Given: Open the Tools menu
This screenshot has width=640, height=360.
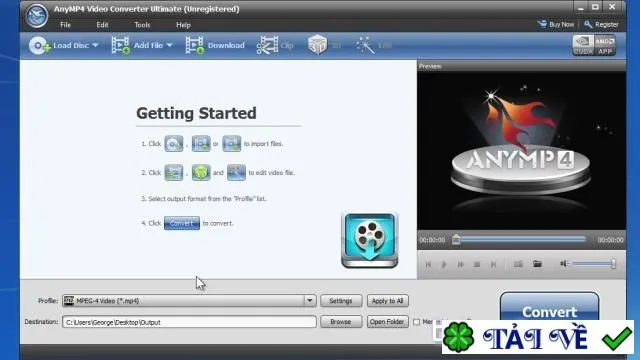Looking at the screenshot, I should (x=142, y=25).
